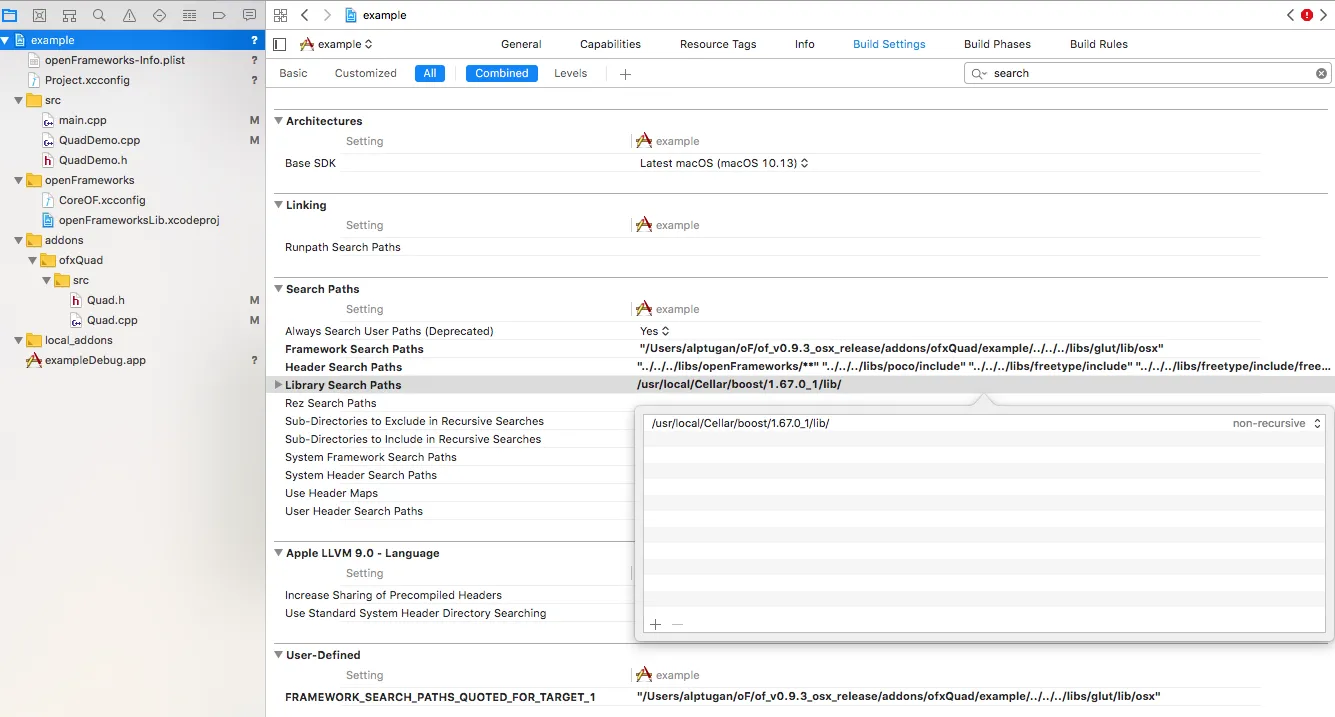
Task: Select CoreOF.xcconfig file
Action: 102,200
